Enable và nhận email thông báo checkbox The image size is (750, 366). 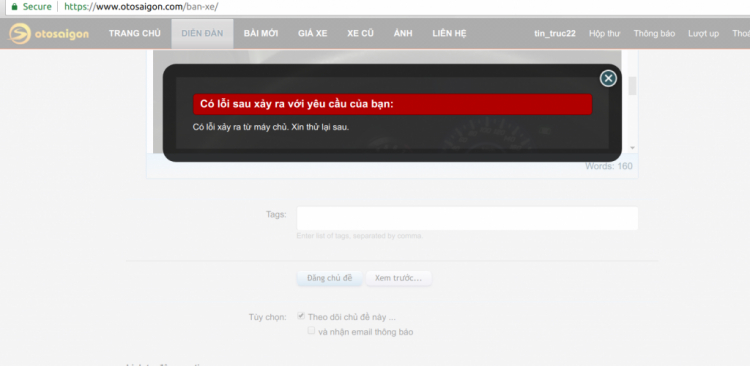[311, 331]
